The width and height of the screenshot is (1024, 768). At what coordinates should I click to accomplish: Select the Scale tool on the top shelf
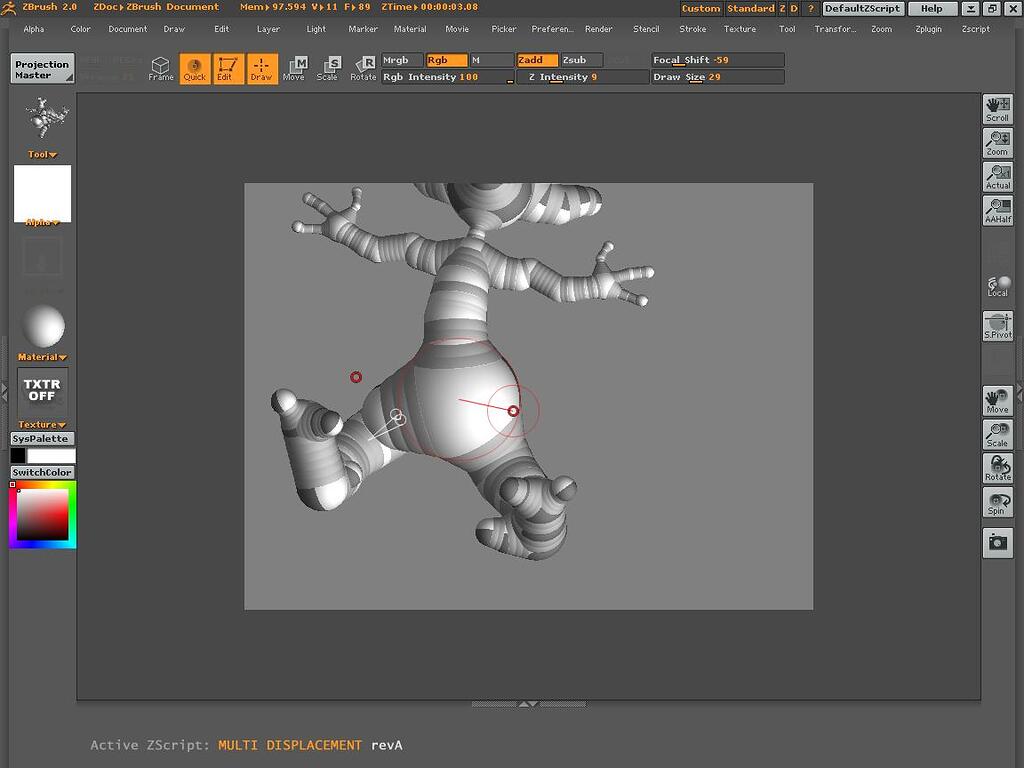[x=328, y=68]
